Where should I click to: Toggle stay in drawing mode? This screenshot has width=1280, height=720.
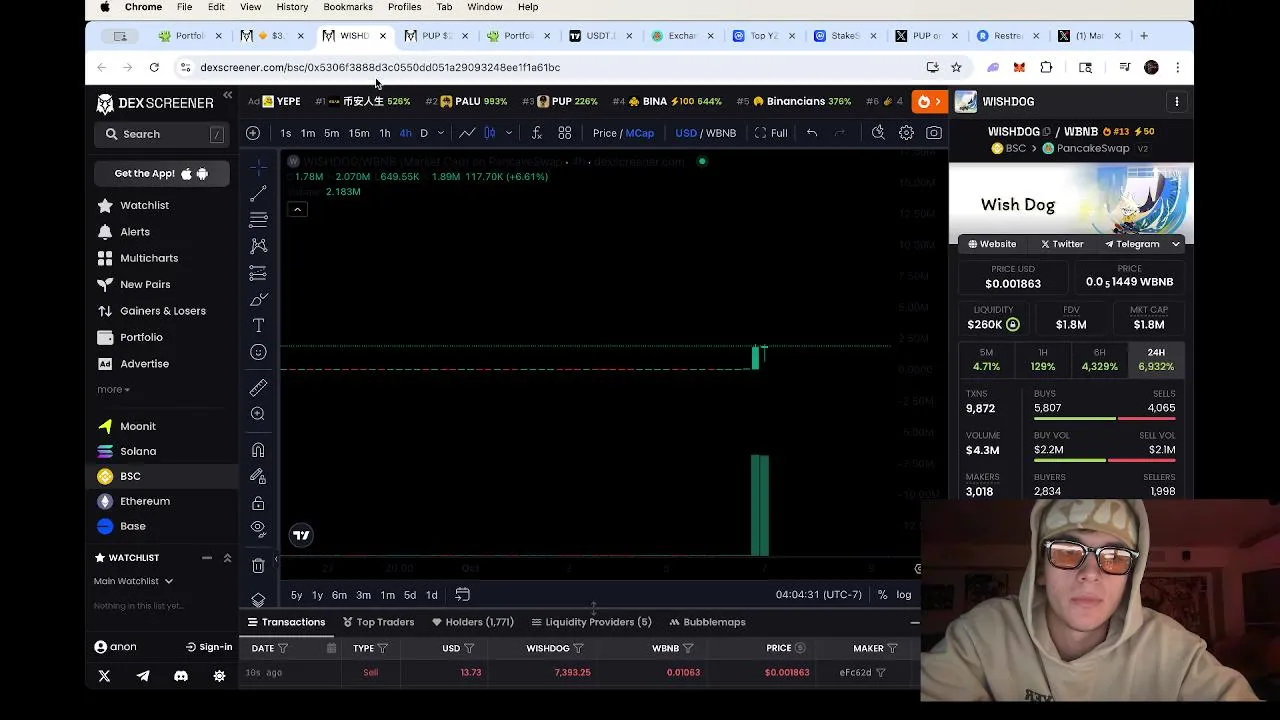pos(258,477)
